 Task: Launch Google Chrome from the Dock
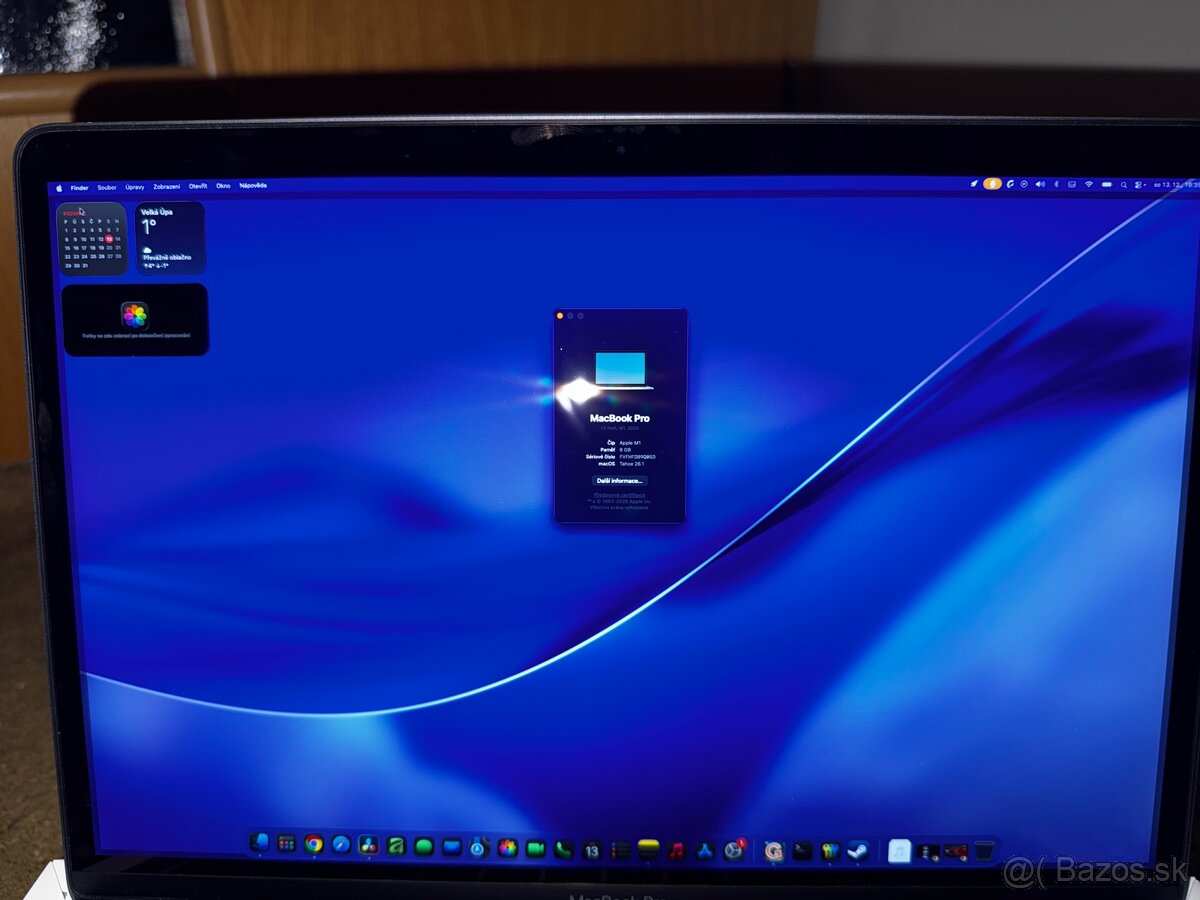(314, 844)
